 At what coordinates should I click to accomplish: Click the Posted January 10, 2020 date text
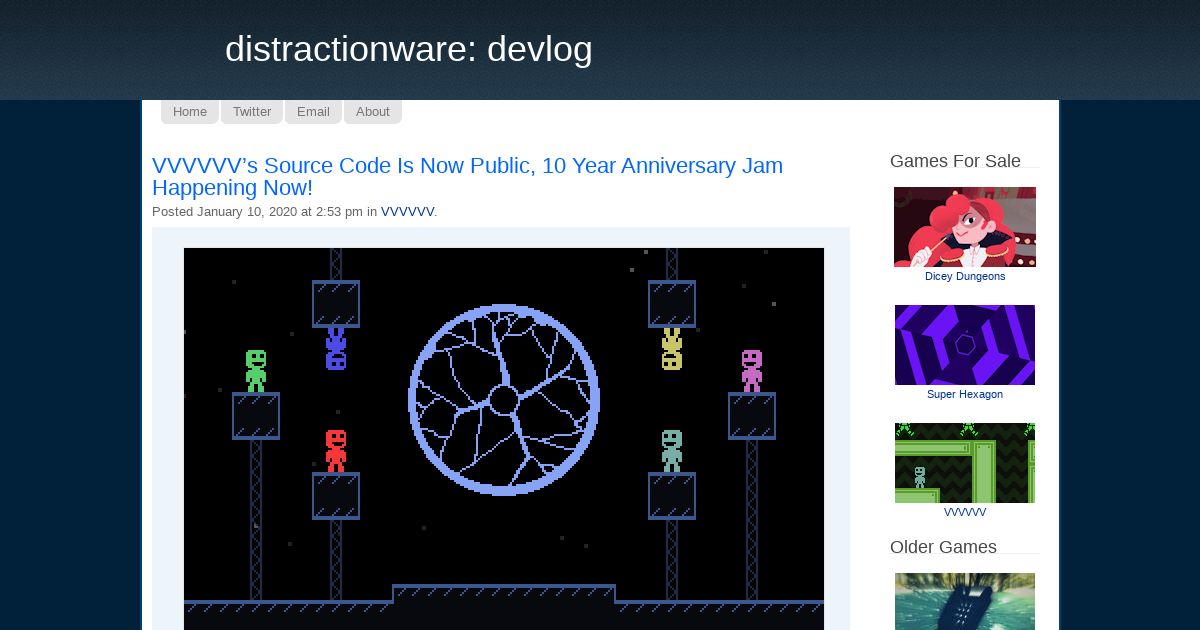pos(257,212)
